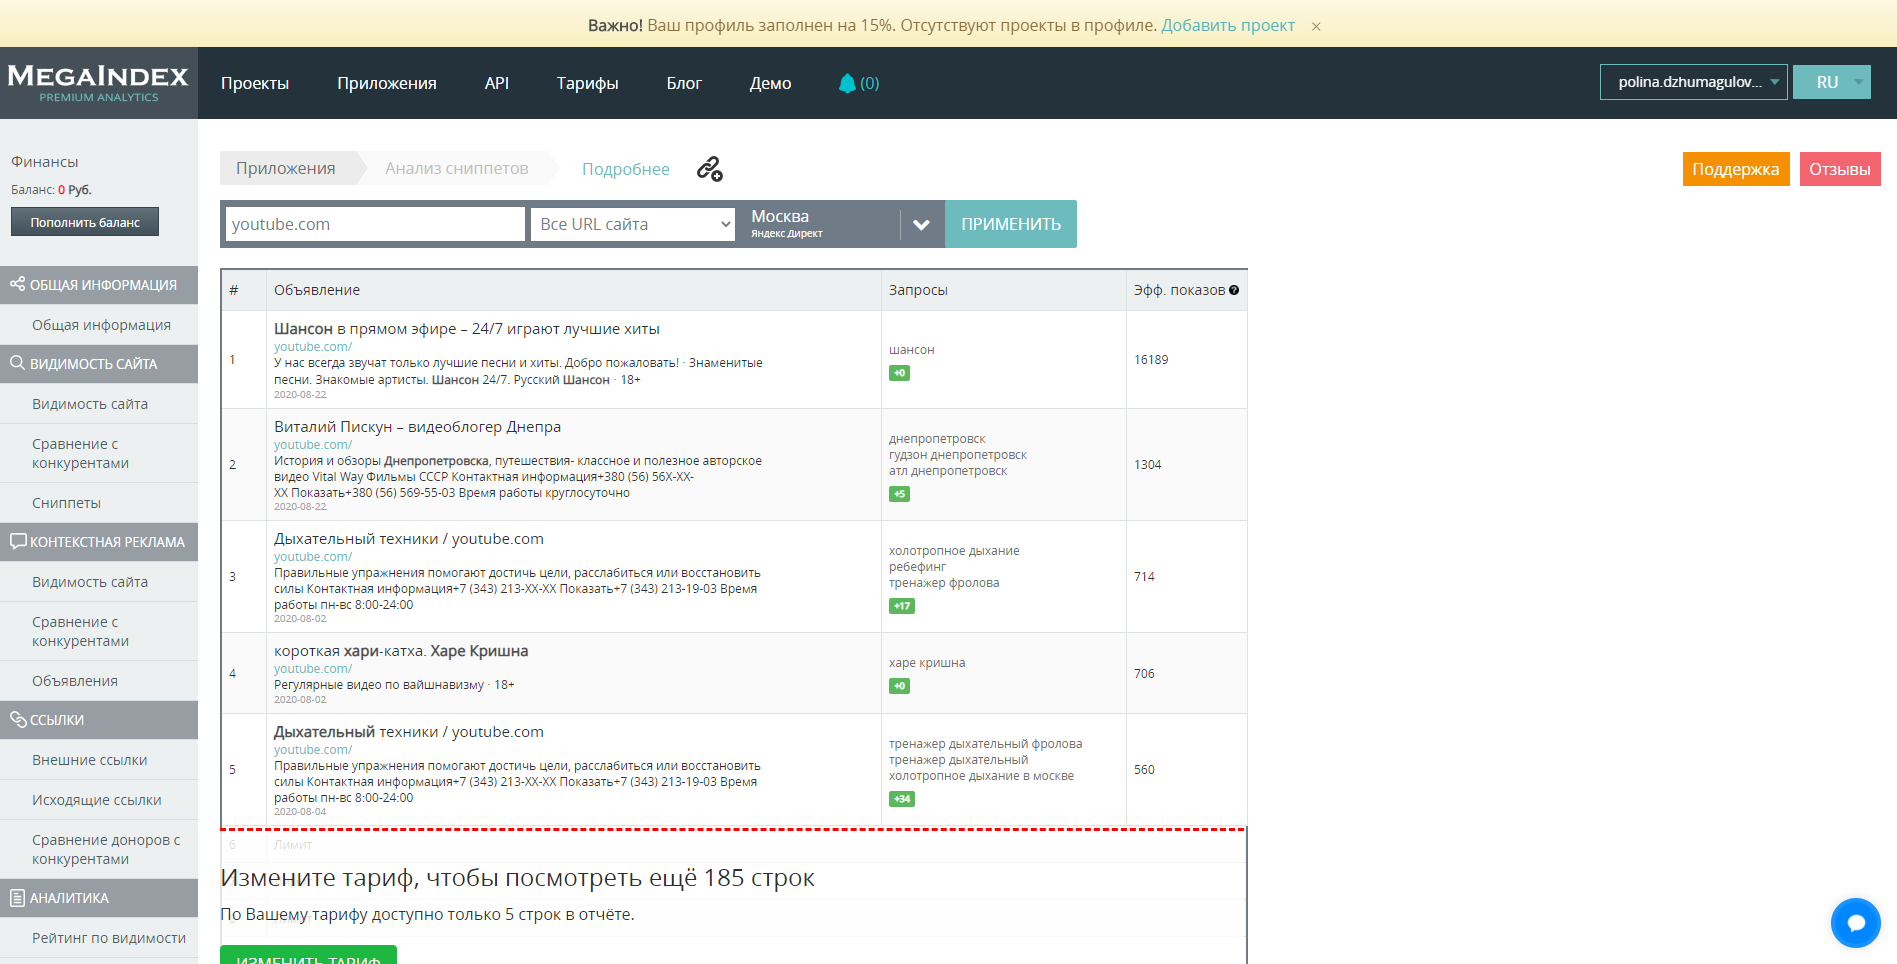Click the Приложения breadcrumb
This screenshot has width=1897, height=964.
pyautogui.click(x=286, y=168)
